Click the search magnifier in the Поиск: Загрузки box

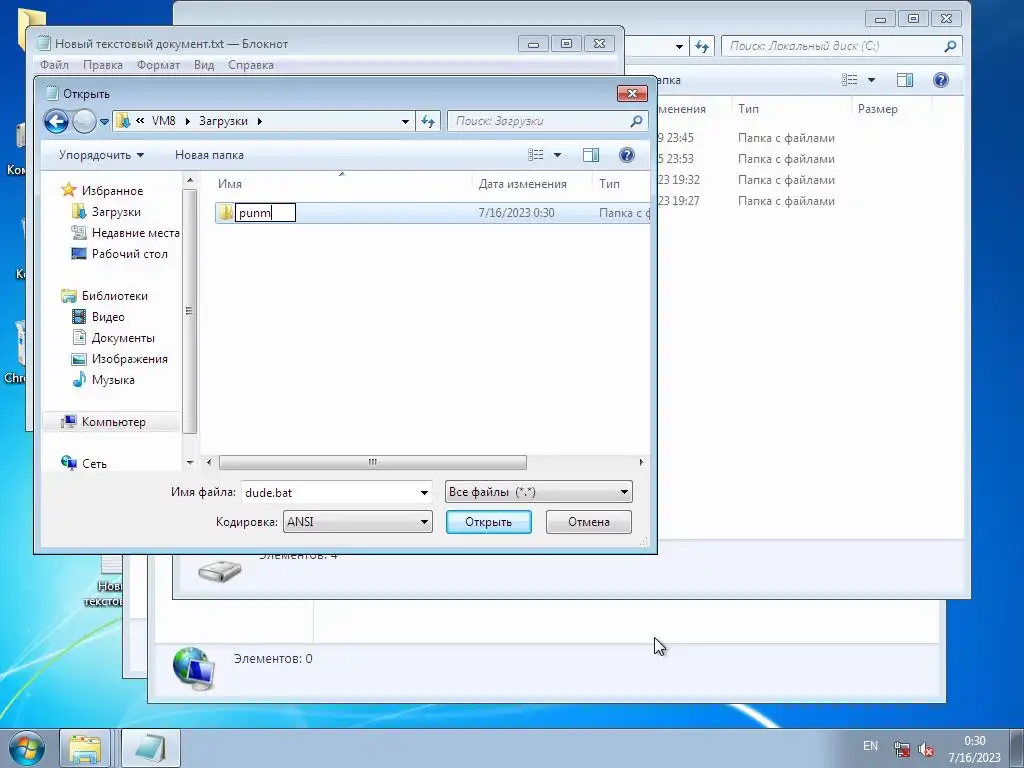(636, 121)
